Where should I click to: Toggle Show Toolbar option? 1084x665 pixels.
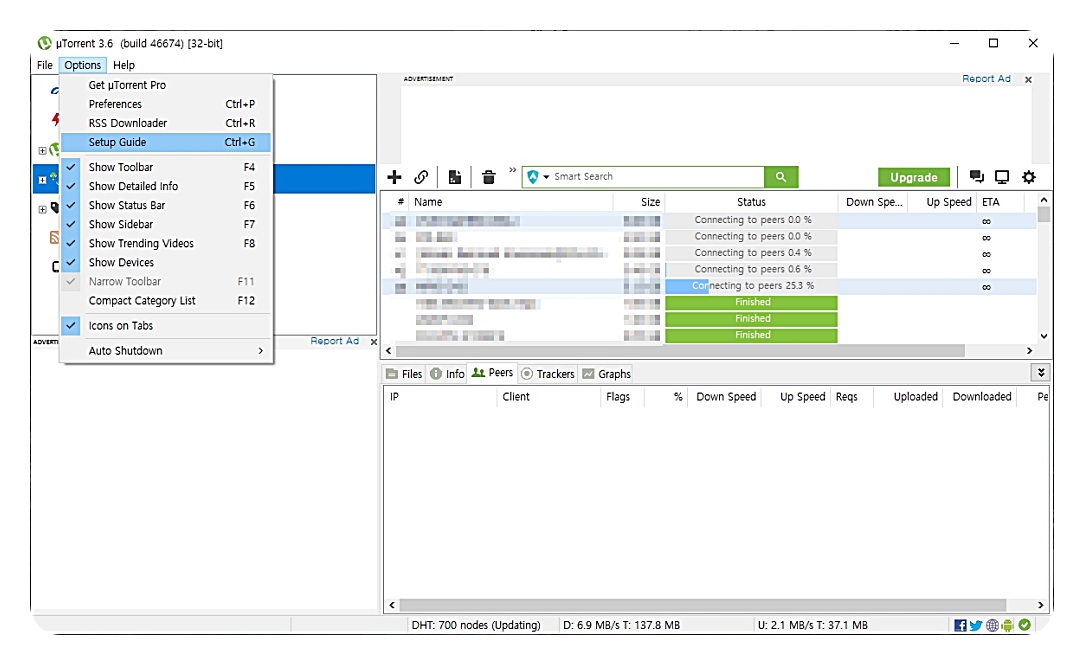(166, 167)
